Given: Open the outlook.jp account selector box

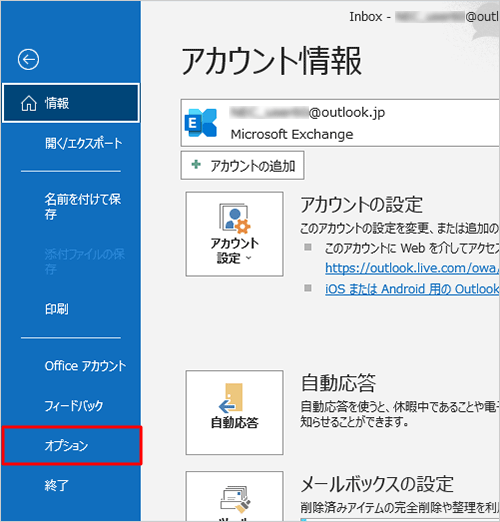Looking at the screenshot, I should click(x=340, y=123).
